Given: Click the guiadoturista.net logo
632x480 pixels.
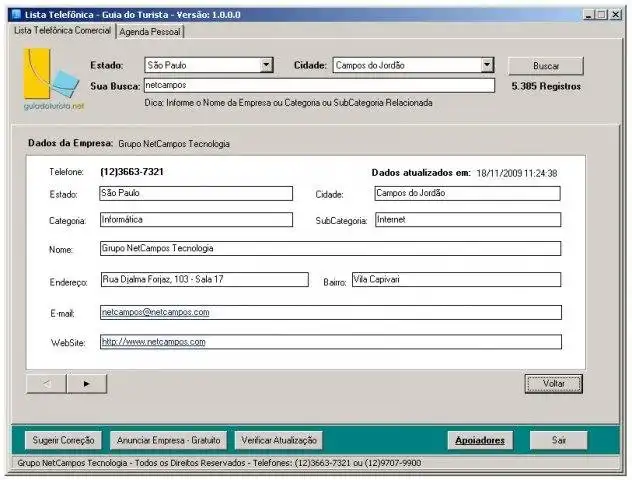Looking at the screenshot, I should point(53,80).
